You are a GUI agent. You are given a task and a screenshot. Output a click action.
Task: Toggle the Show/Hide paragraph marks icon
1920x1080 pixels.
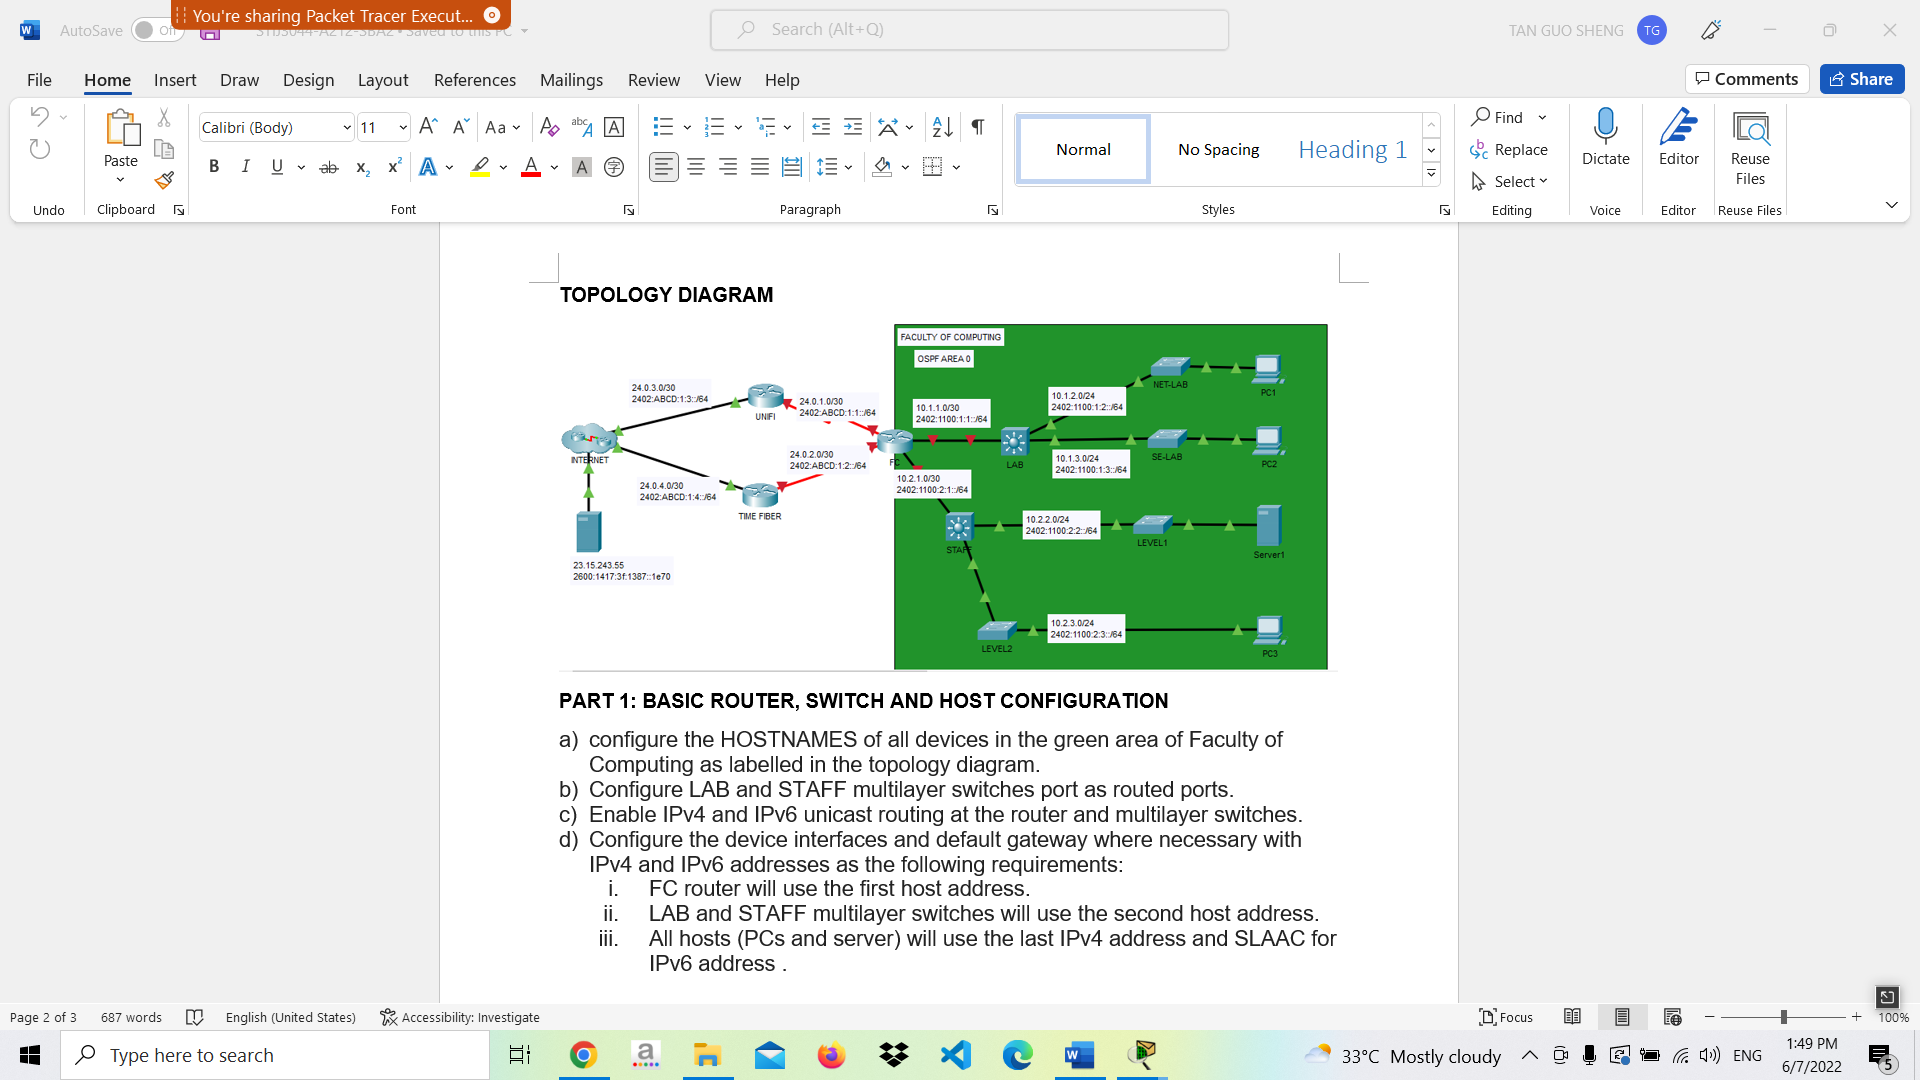(x=977, y=127)
